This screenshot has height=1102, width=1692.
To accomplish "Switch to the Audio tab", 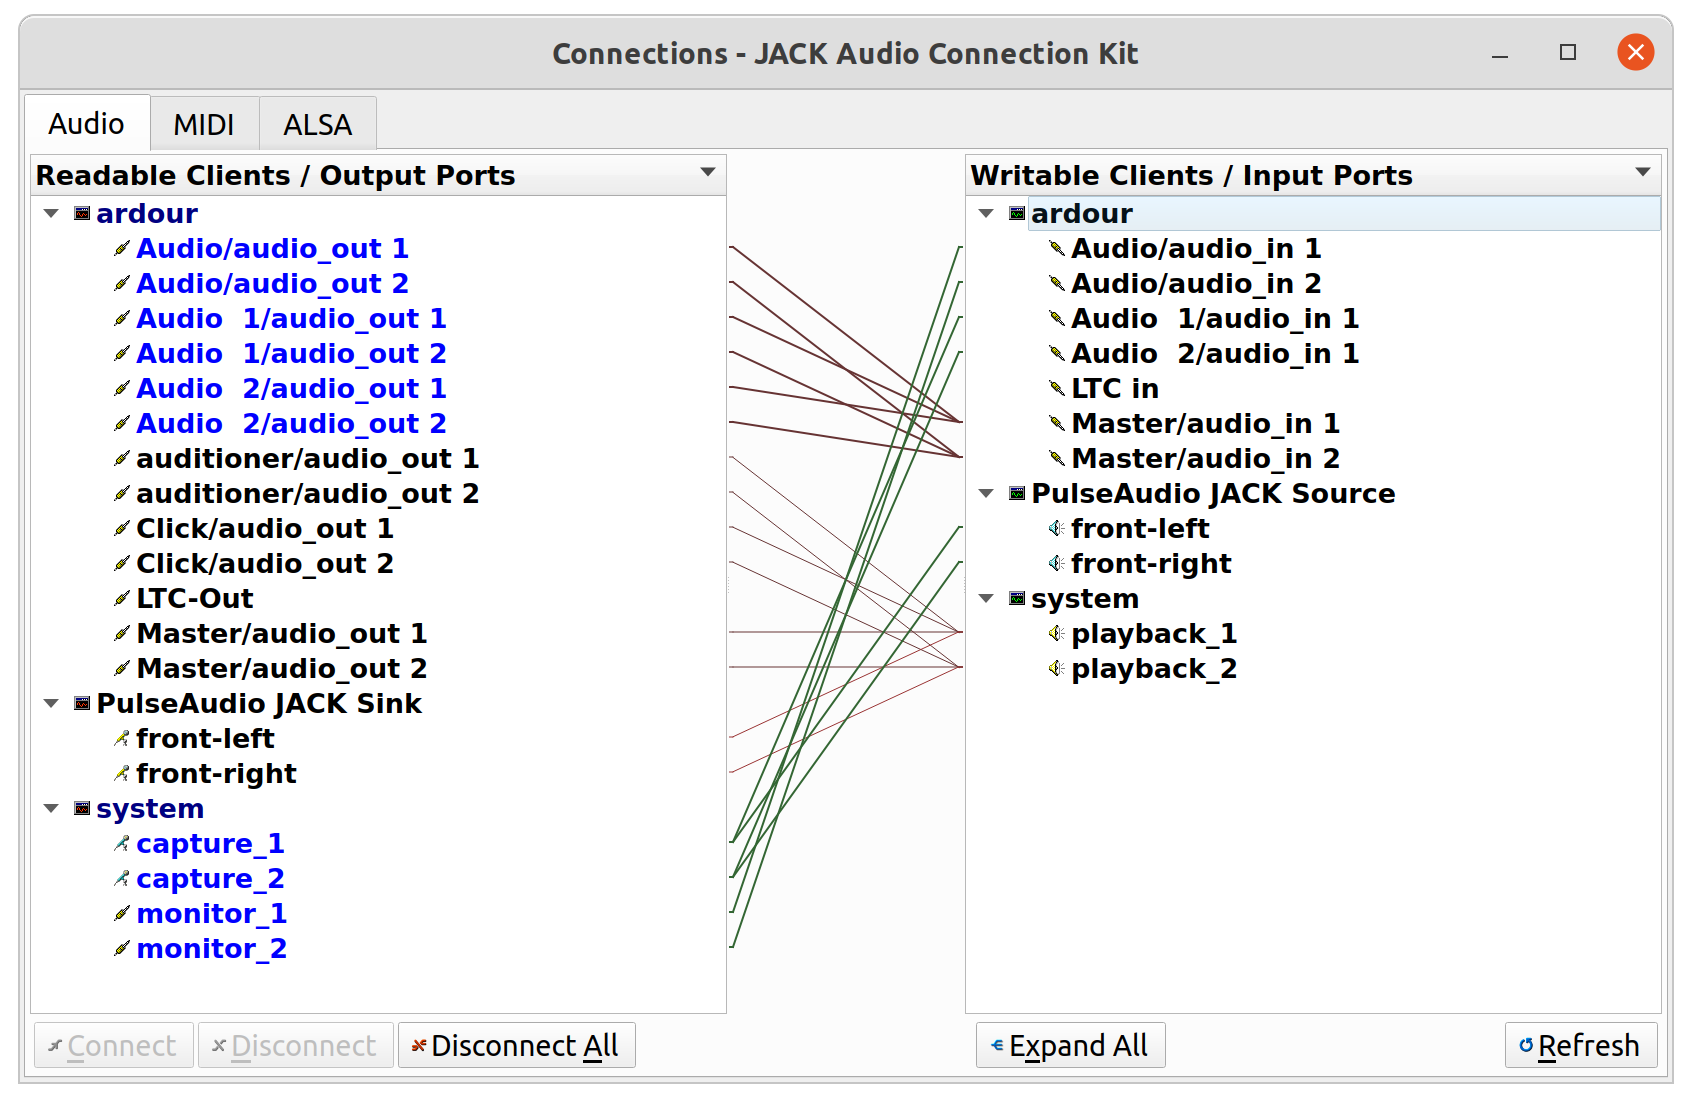I will point(87,123).
